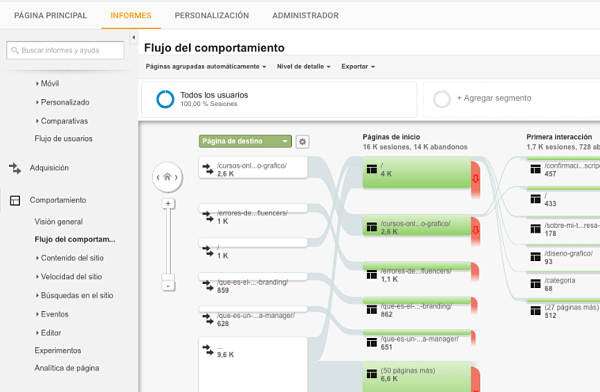The height and width of the screenshot is (392, 600).
Task: Collapse the sidebar with the arrow handle
Action: (134, 37)
